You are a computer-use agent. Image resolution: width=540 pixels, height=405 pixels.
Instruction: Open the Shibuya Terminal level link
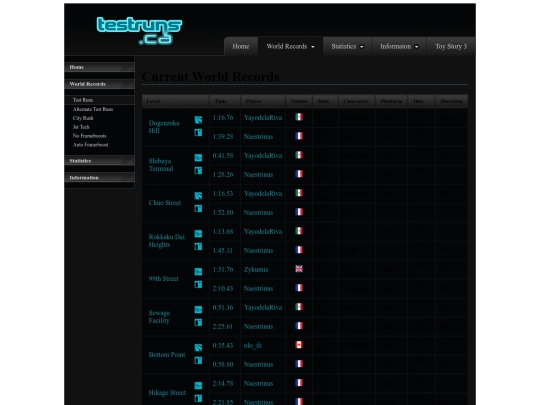tap(161, 165)
